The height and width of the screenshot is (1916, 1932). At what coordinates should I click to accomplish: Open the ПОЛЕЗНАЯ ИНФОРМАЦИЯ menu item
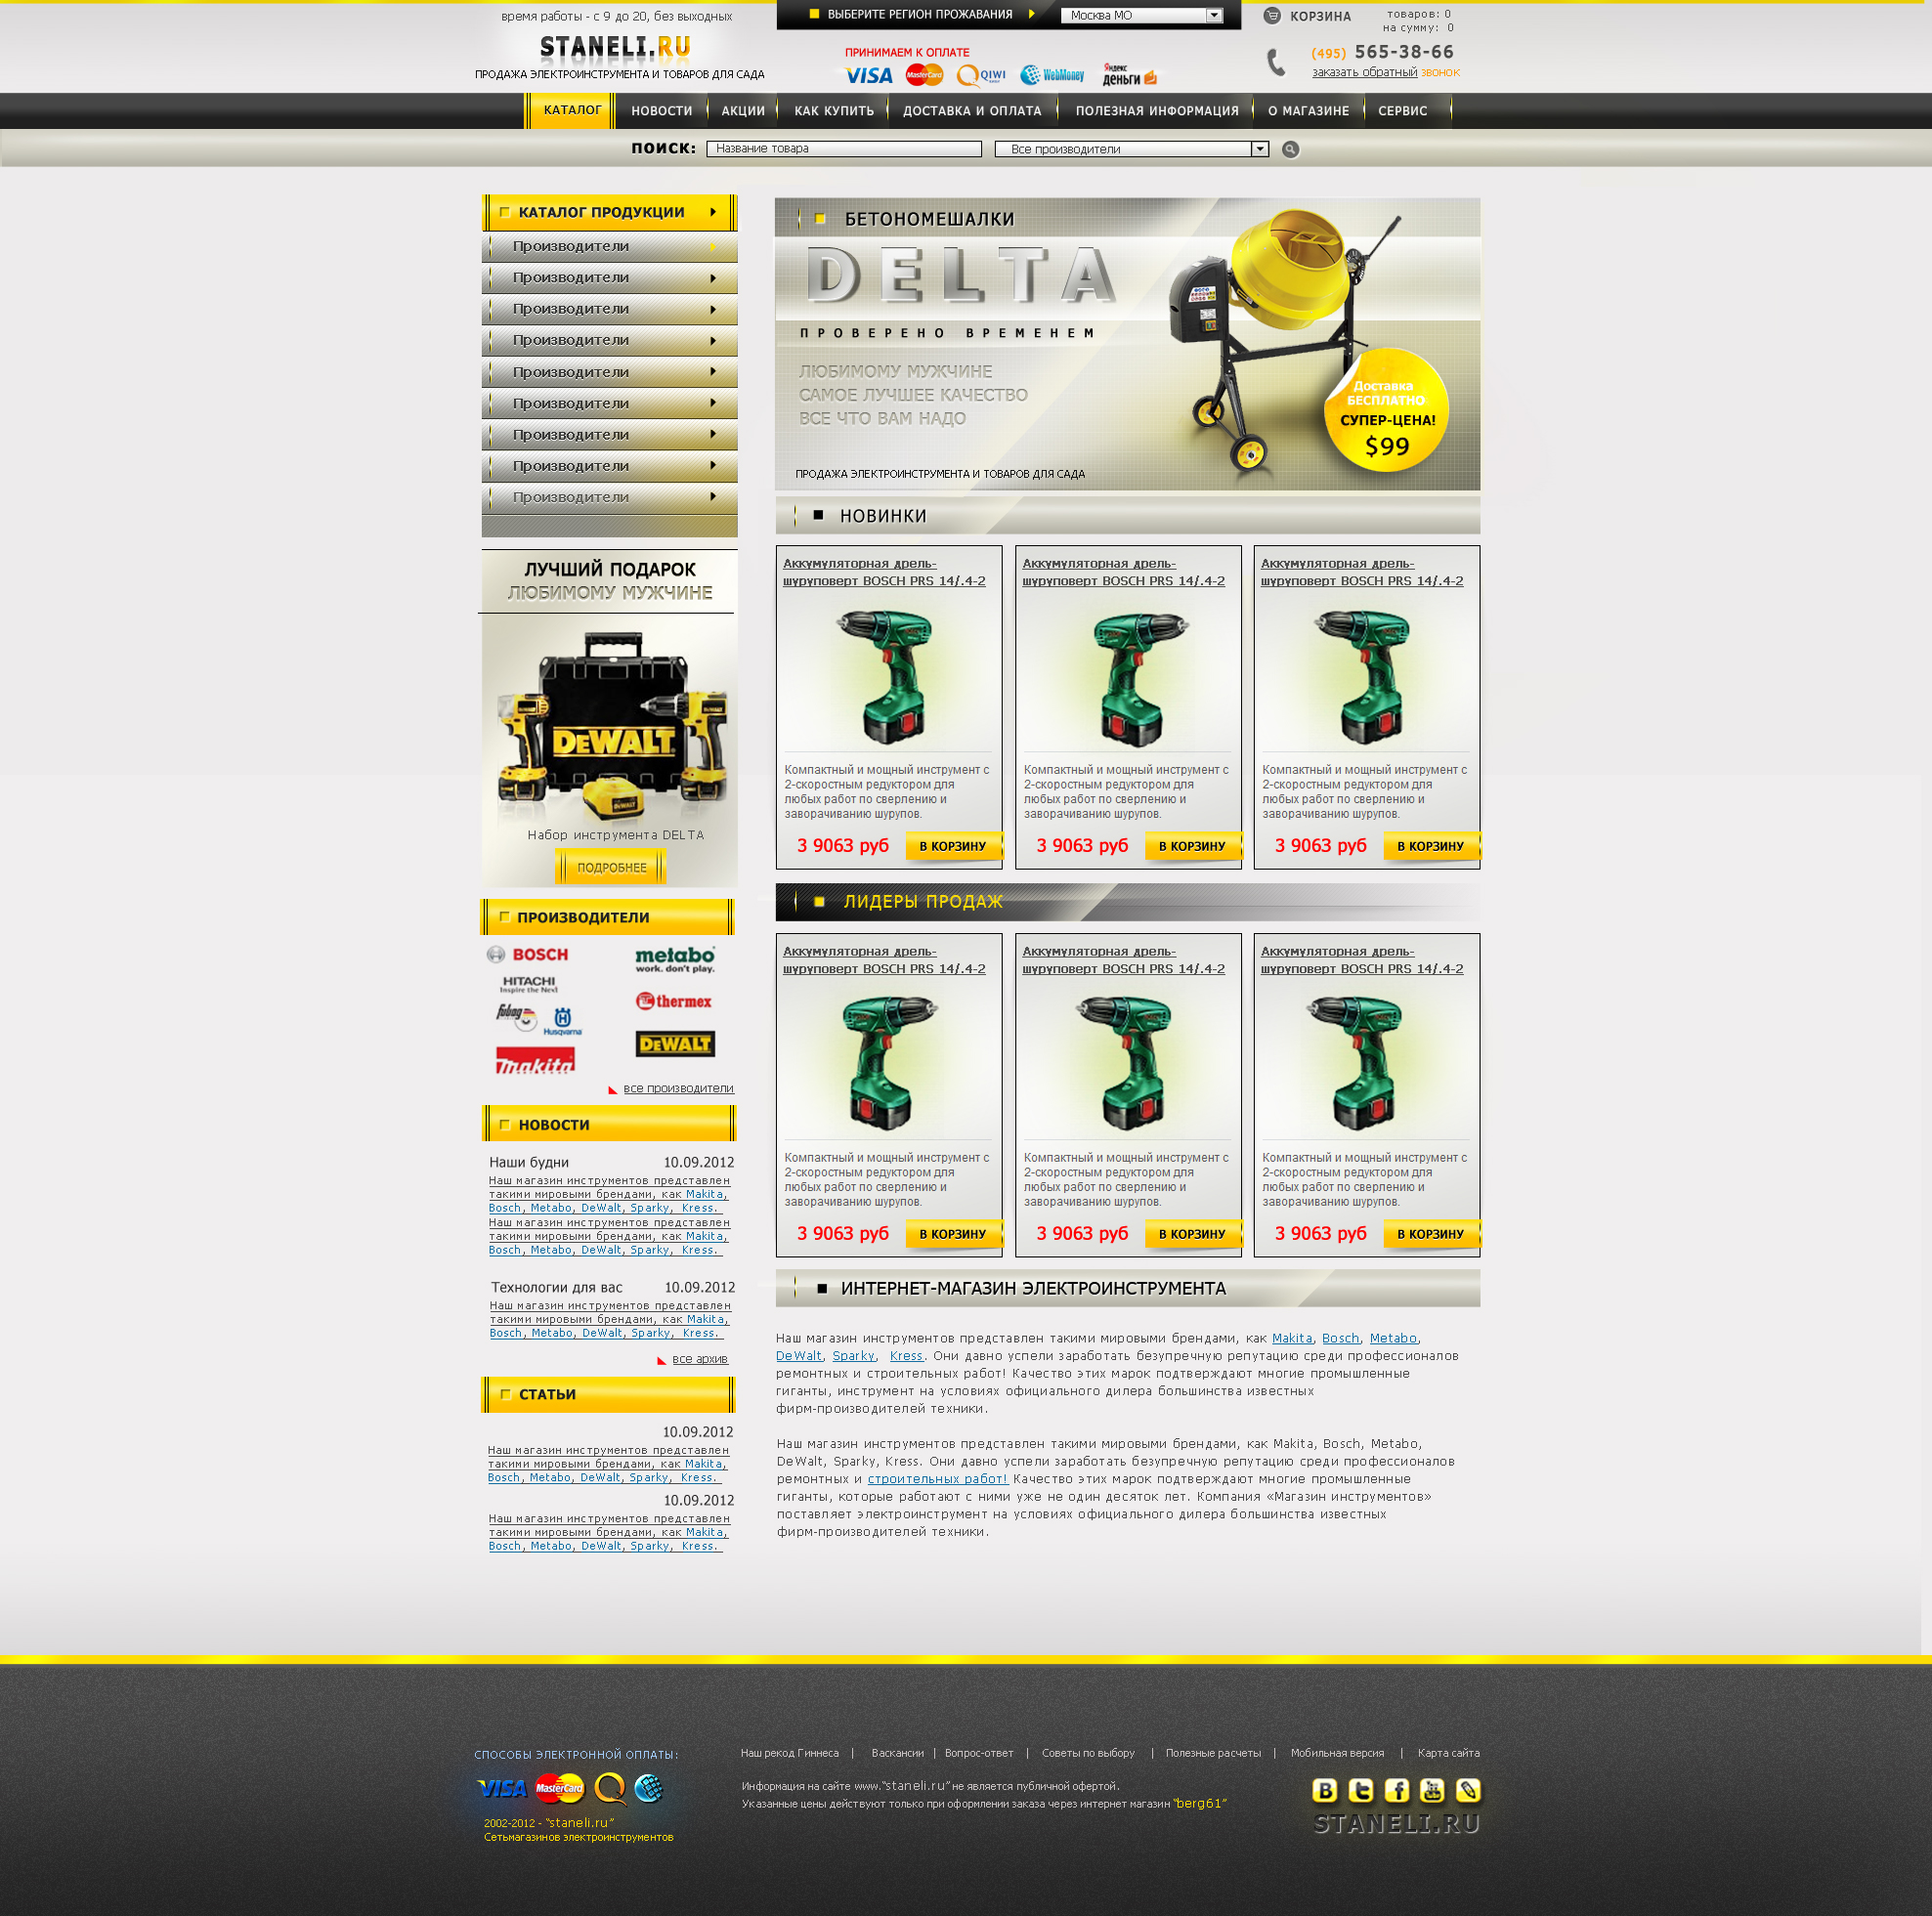click(x=1157, y=111)
